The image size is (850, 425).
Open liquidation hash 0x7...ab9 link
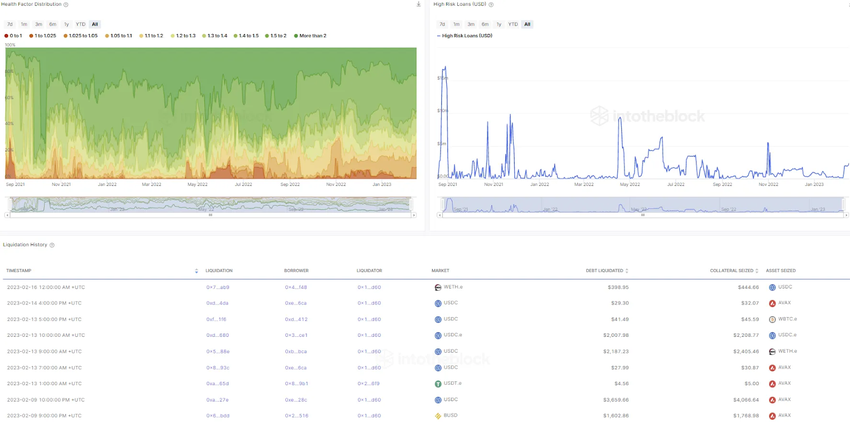coord(217,287)
